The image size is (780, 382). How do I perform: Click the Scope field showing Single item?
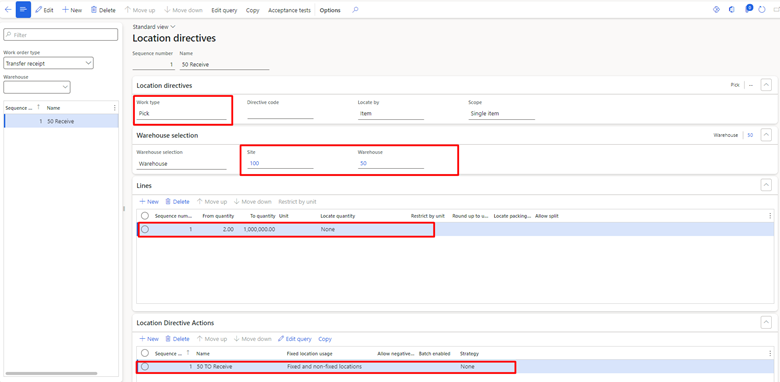pos(501,113)
